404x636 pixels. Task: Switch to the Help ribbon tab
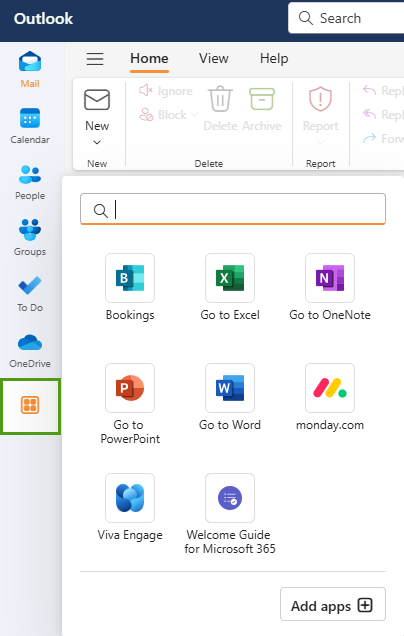coord(274,58)
